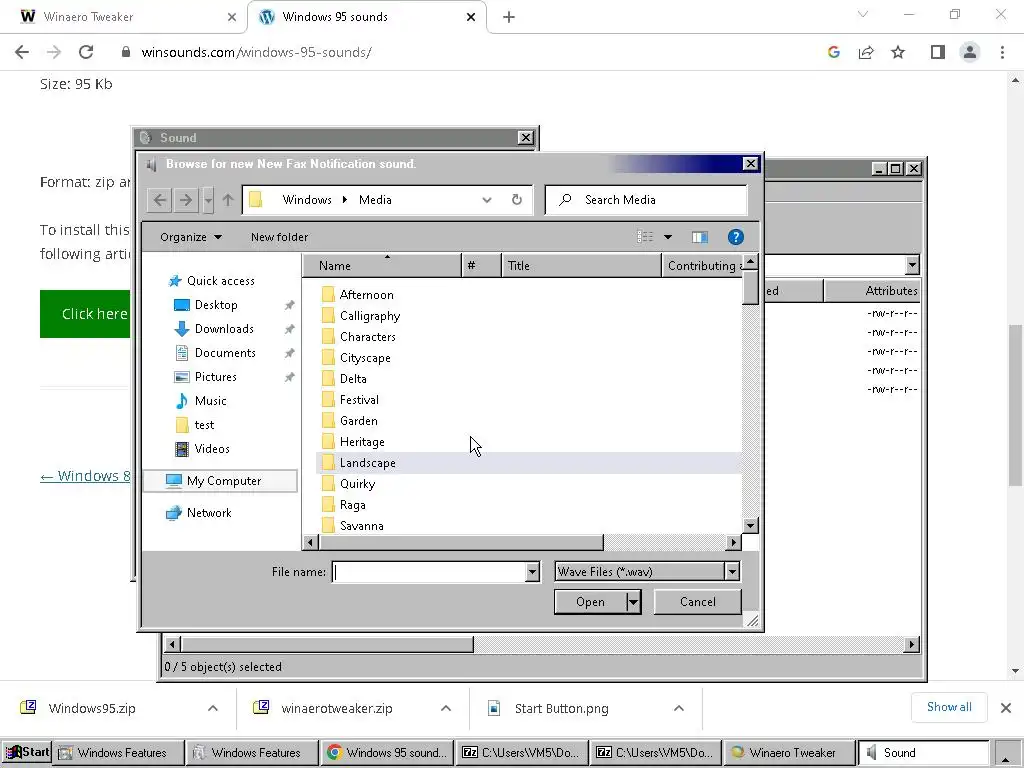Reload the browser page

(x=86, y=52)
